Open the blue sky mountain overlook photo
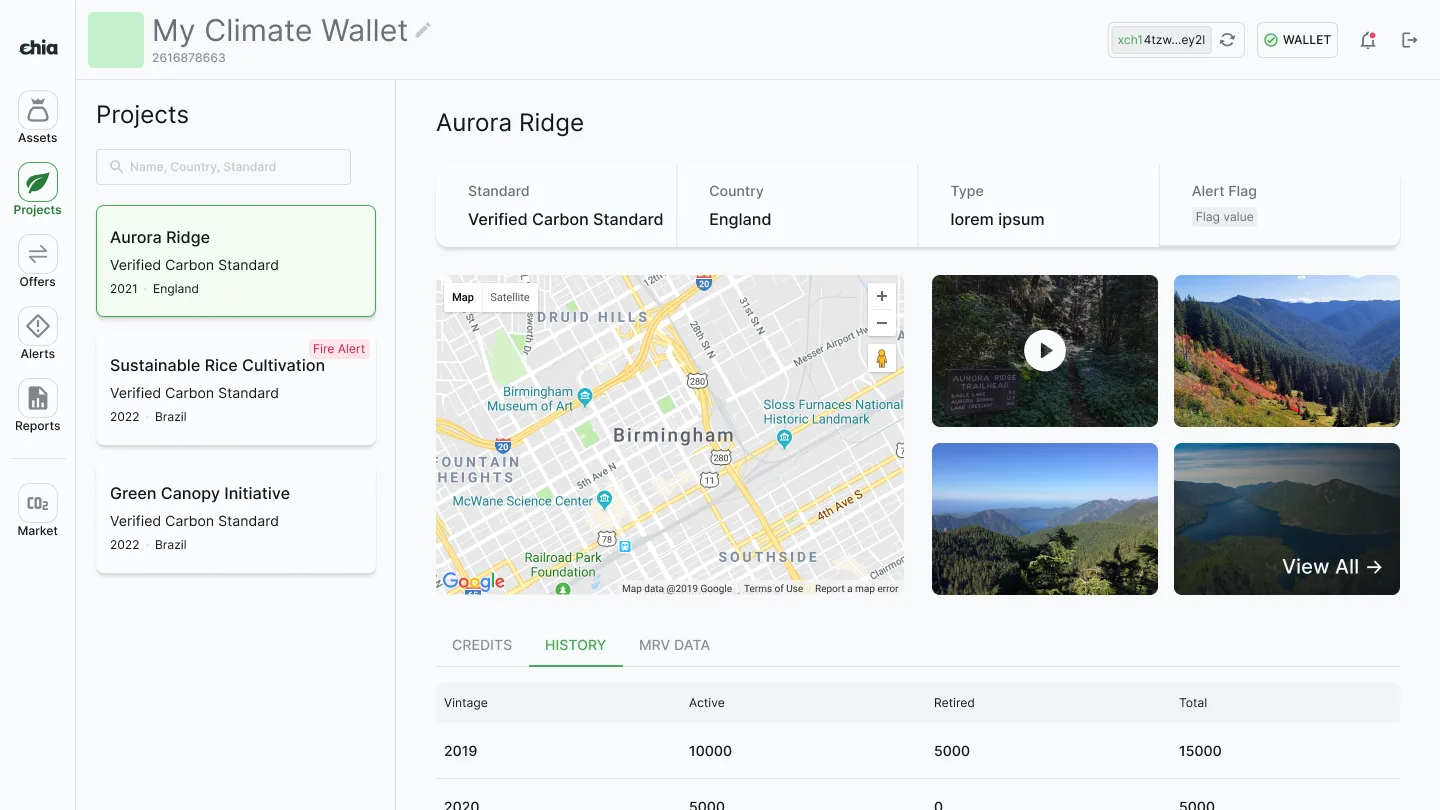The height and width of the screenshot is (810, 1440). (1045, 519)
